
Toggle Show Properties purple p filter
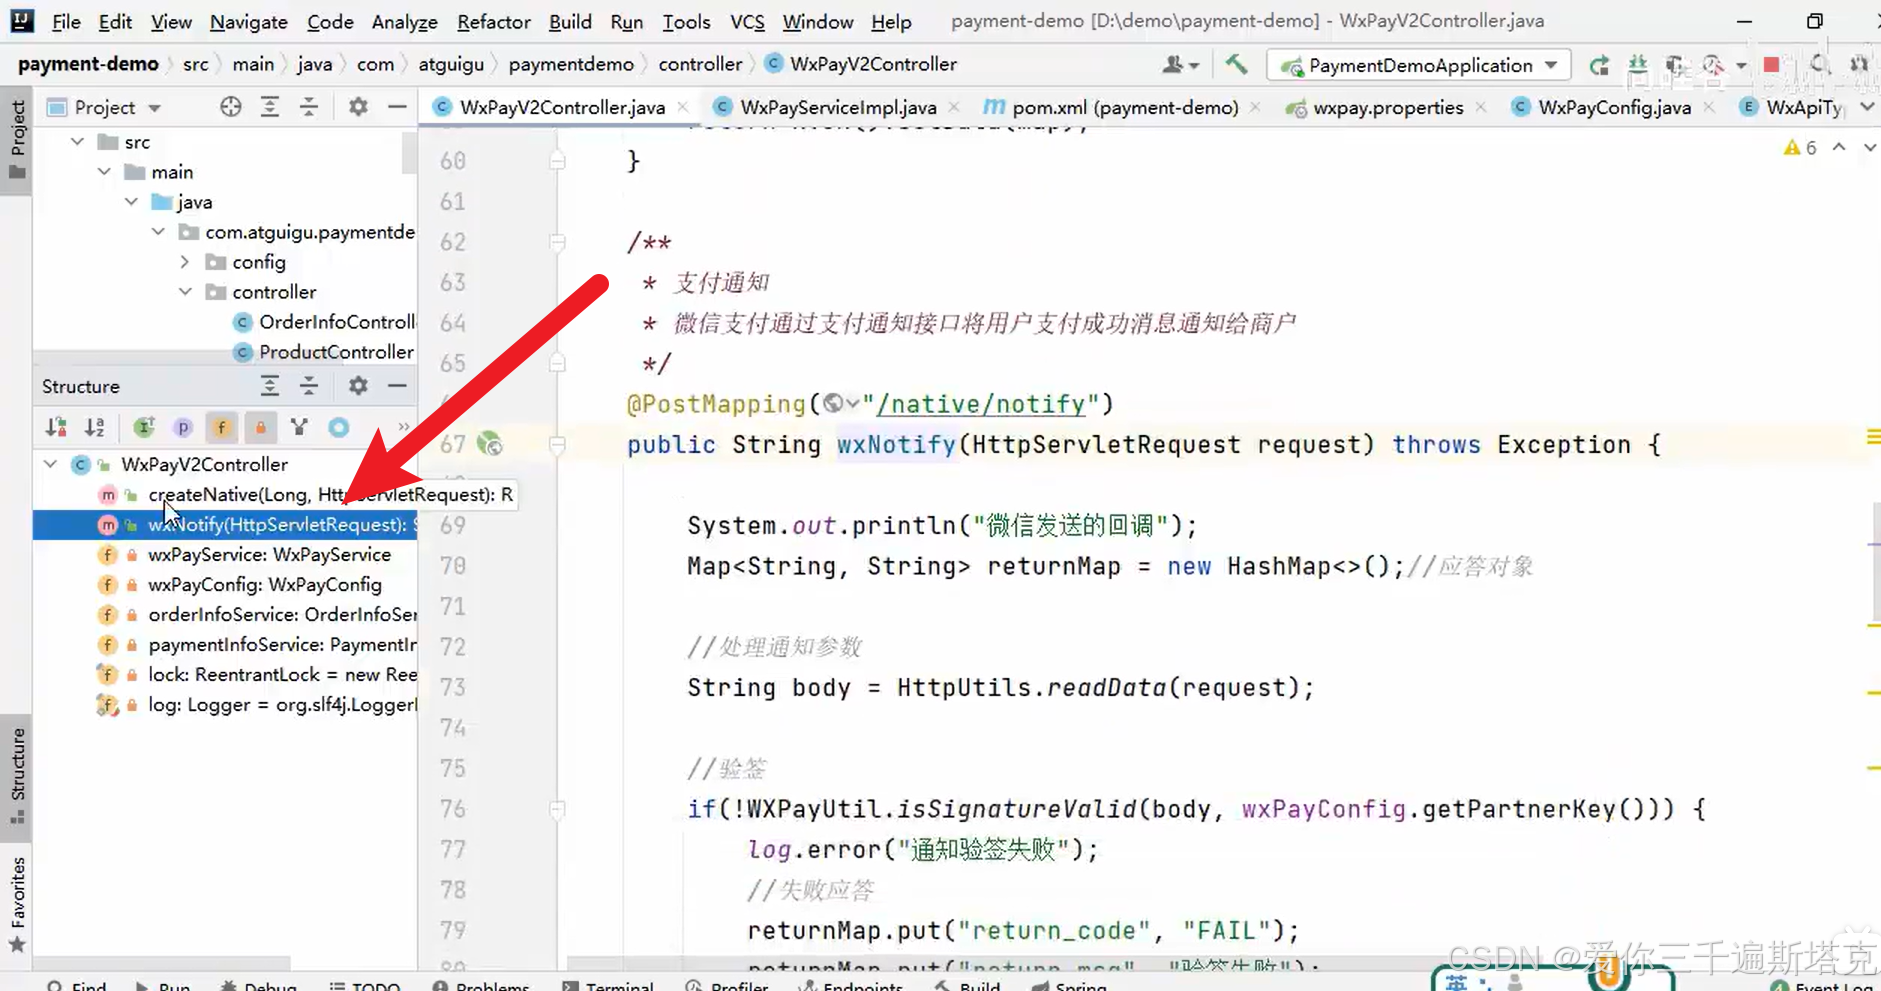[183, 428]
